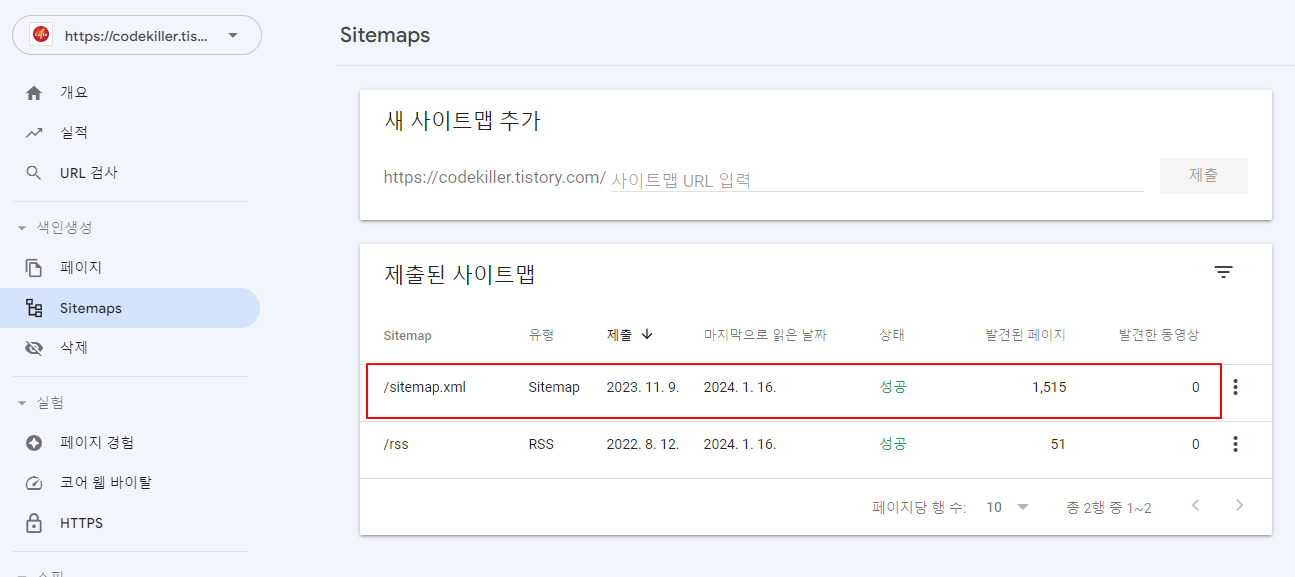Open the three-dot menu for /rss
1295x577 pixels.
click(x=1235, y=444)
